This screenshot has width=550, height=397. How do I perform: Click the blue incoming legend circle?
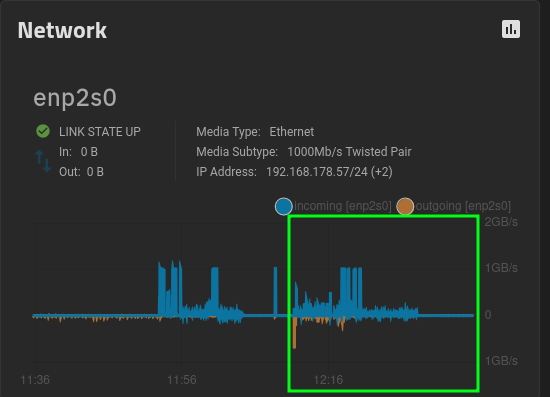point(283,206)
